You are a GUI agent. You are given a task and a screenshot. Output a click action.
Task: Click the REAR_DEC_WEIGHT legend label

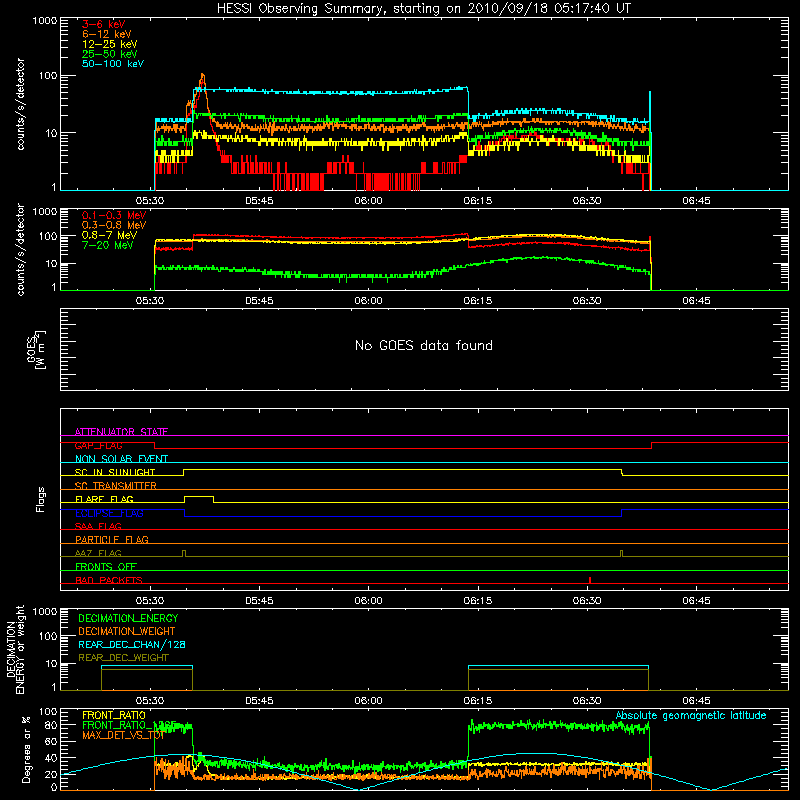(x=123, y=658)
